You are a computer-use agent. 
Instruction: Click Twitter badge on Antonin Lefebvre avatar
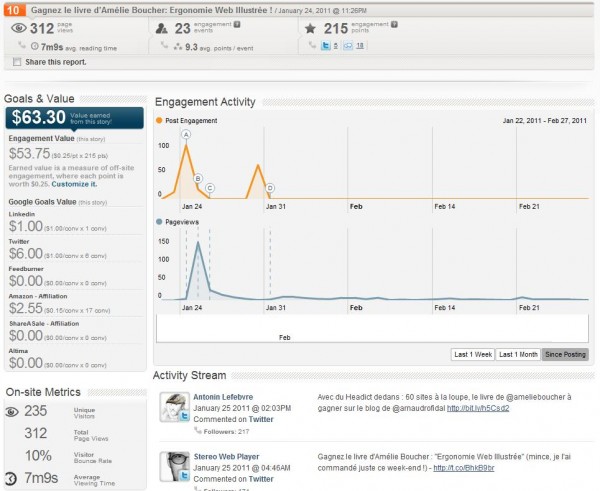[x=184, y=416]
